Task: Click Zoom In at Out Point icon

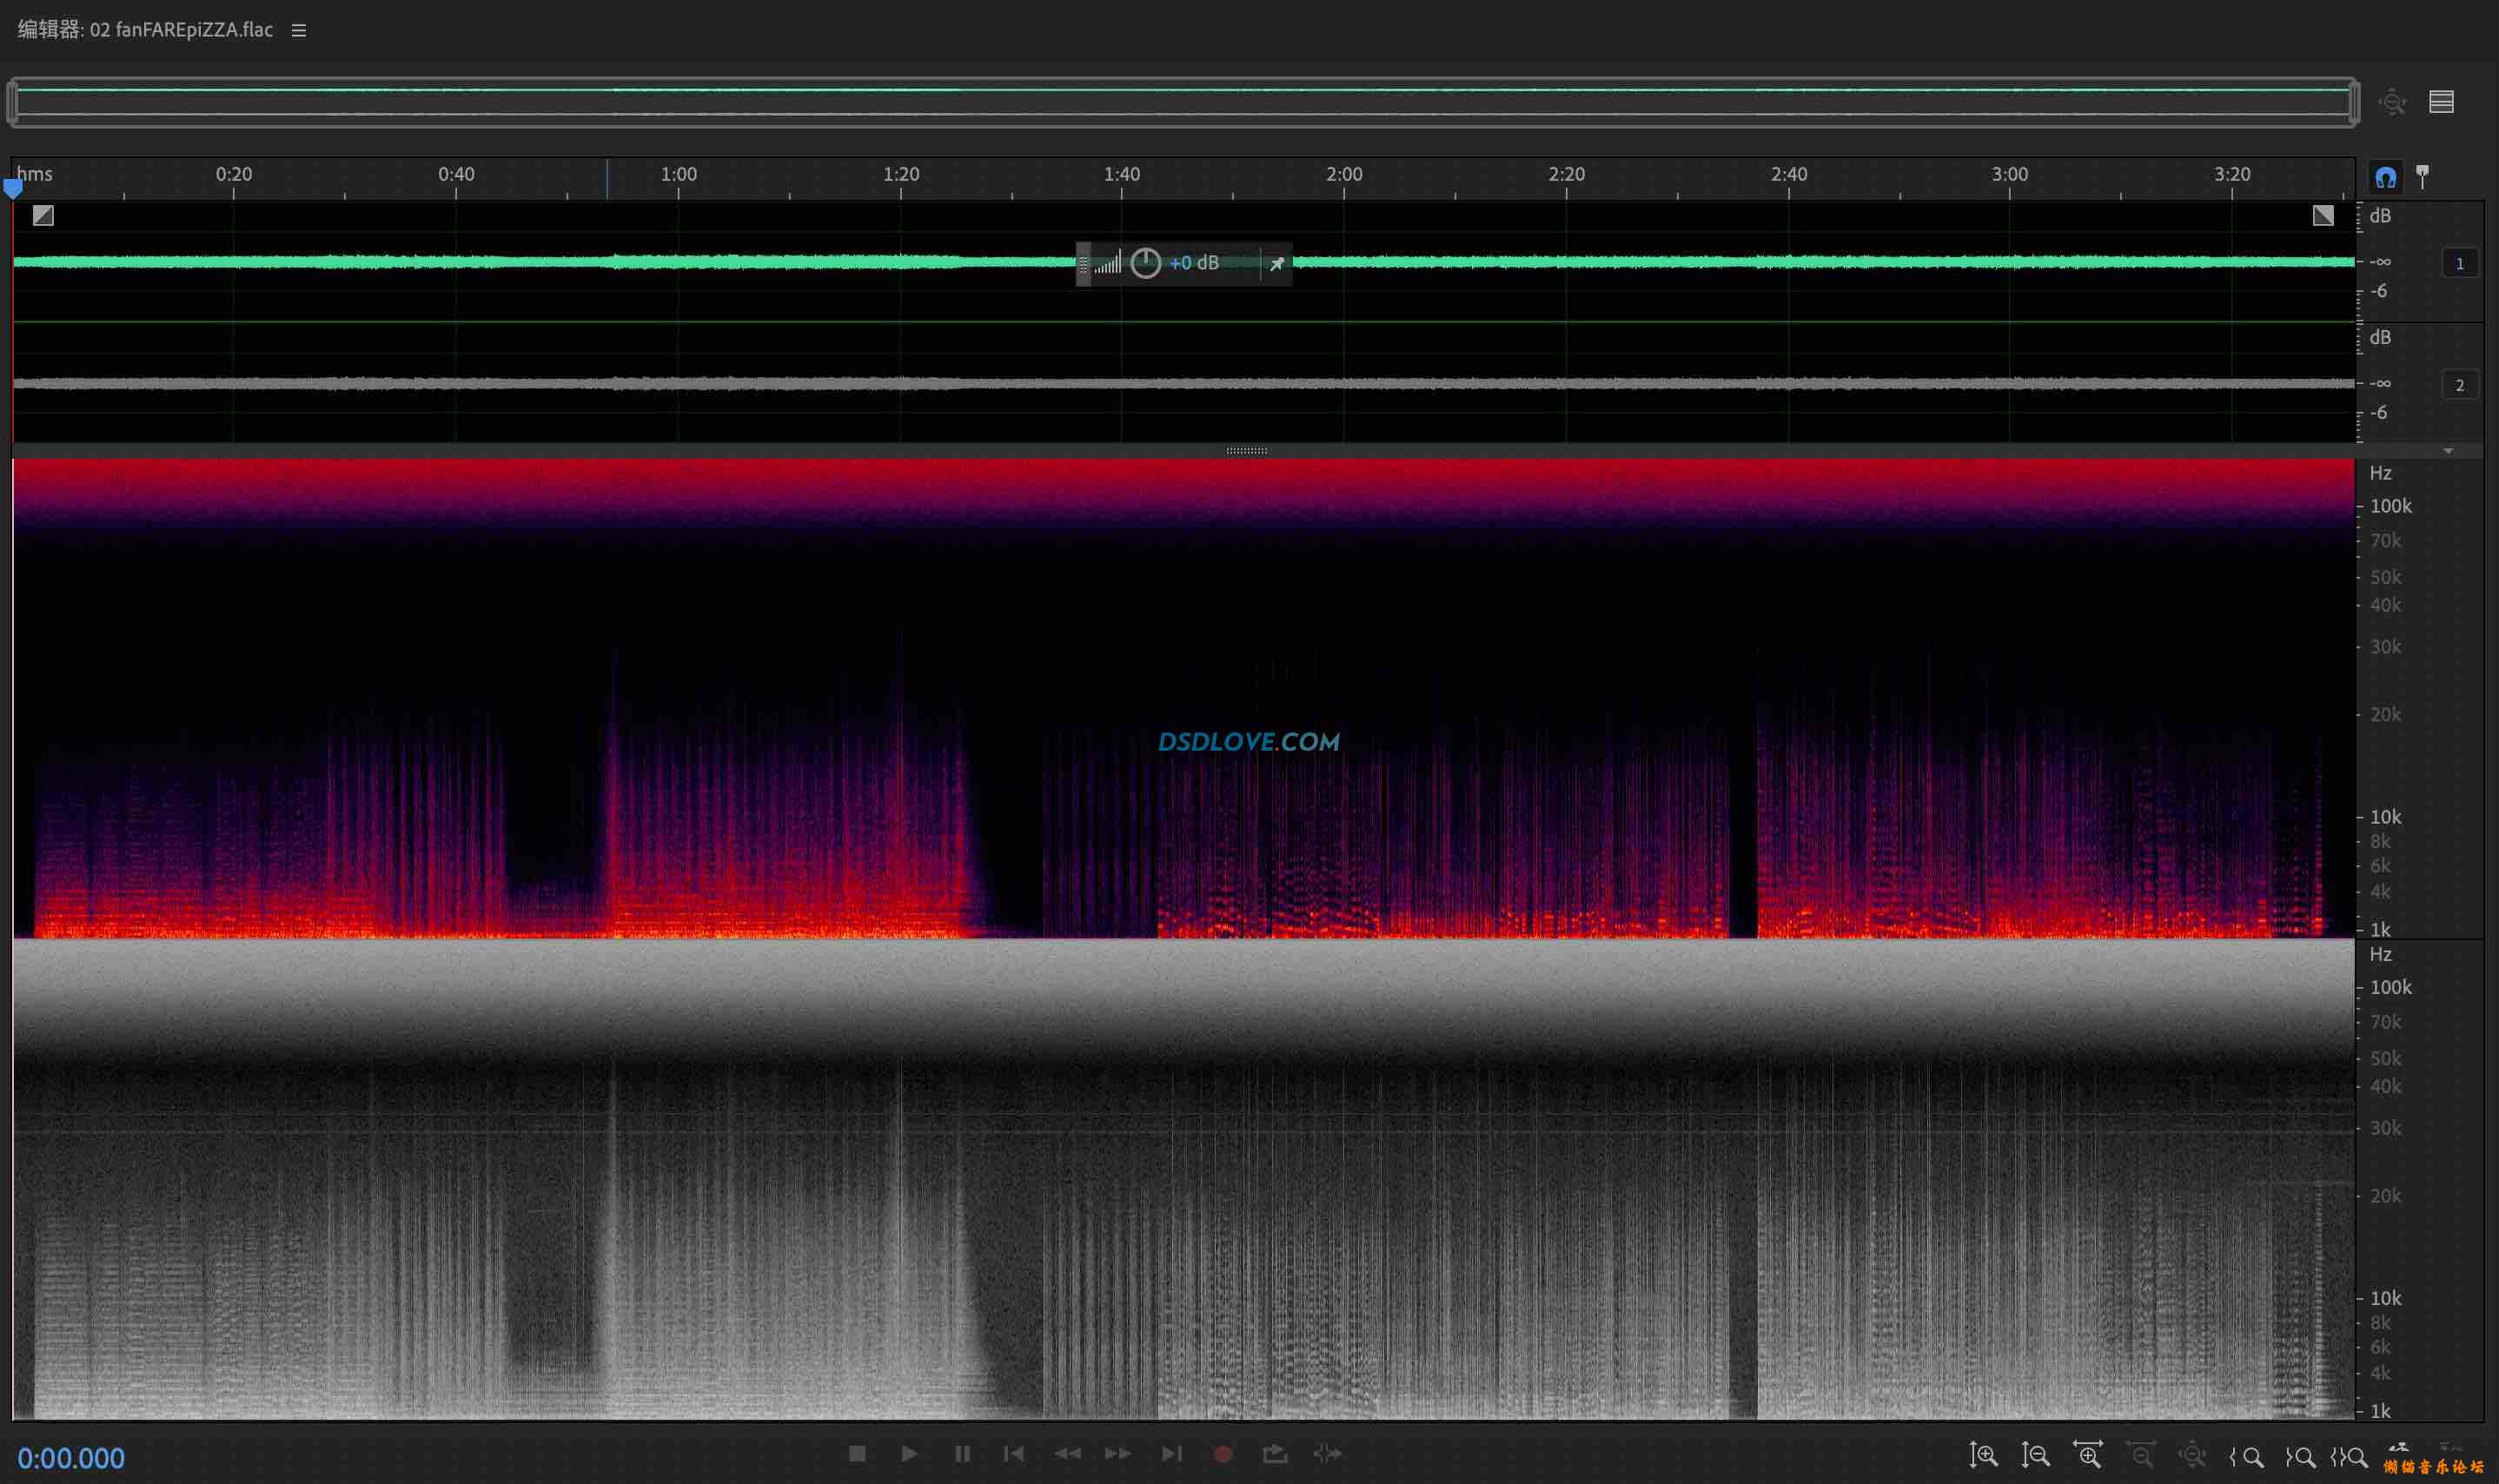Action: (2300, 1457)
